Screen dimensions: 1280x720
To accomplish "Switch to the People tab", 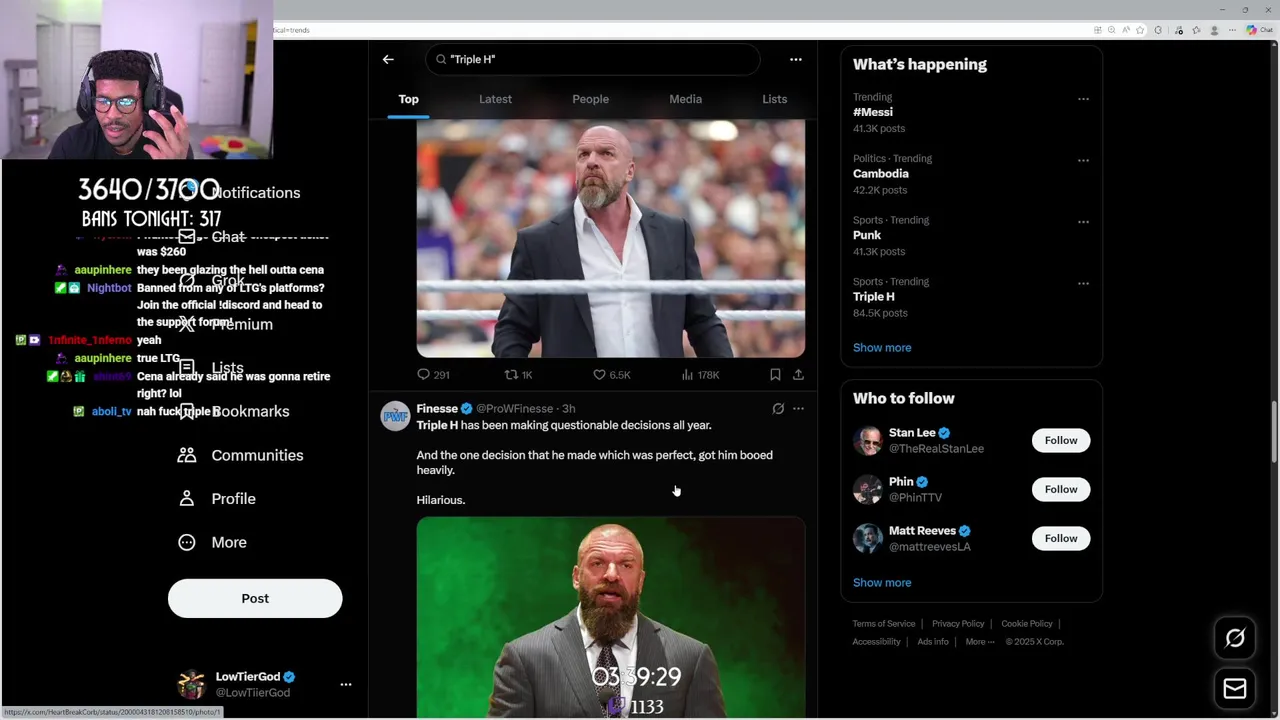I will (x=590, y=99).
